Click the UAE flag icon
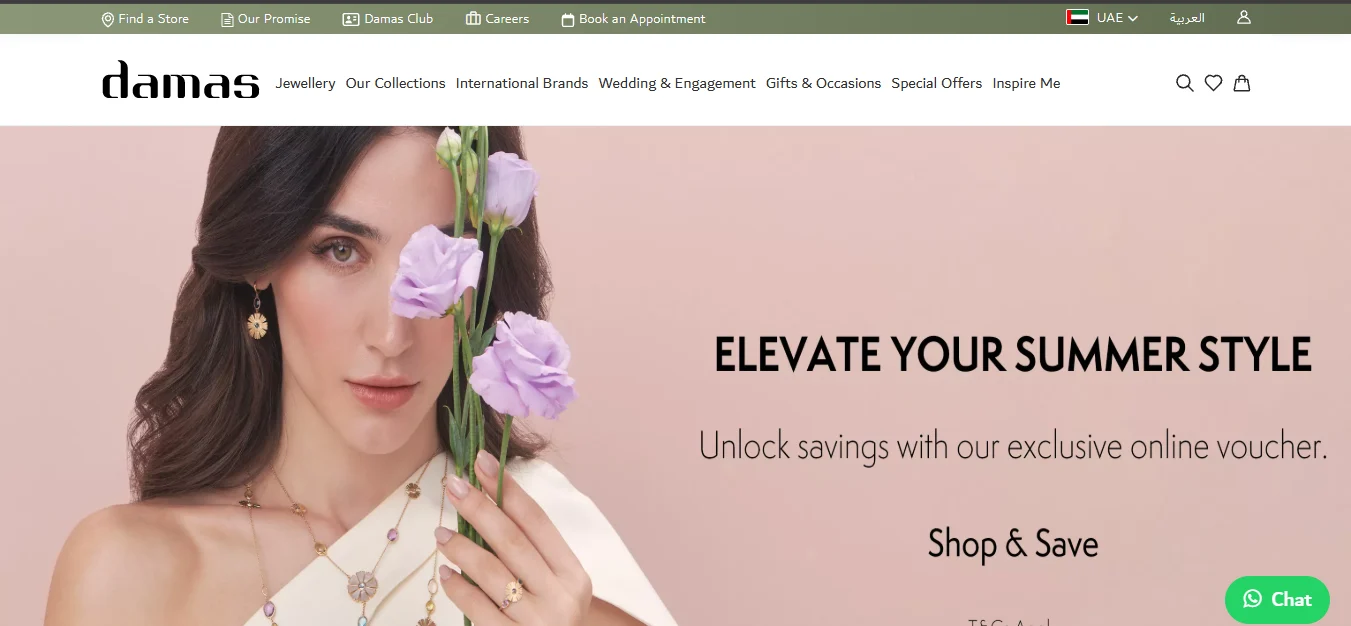Screen dimensions: 1351x626 point(1077,17)
